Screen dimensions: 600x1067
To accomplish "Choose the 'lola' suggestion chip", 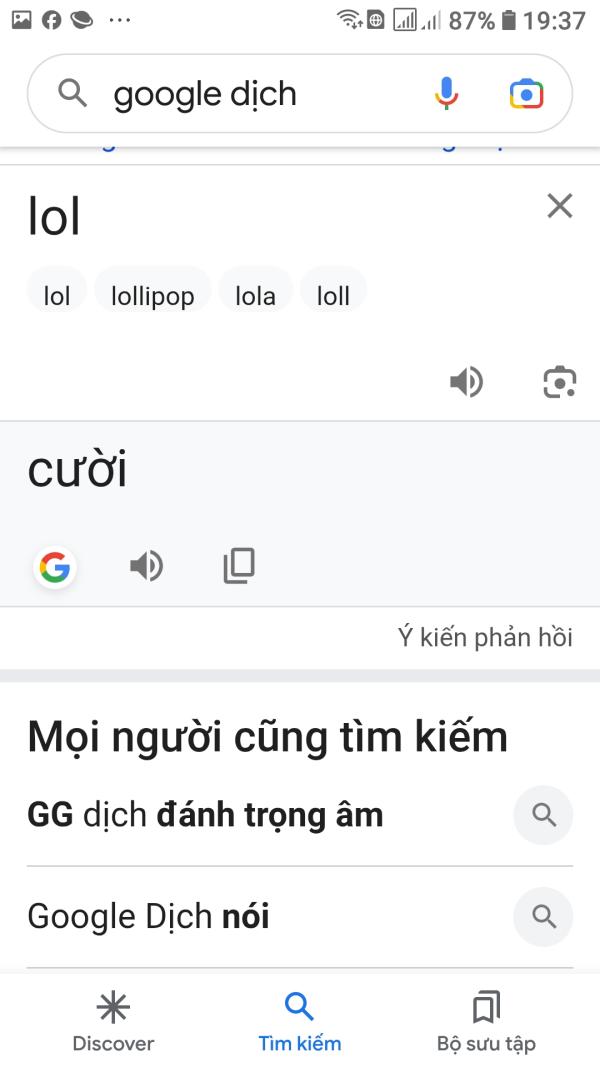I will pyautogui.click(x=255, y=296).
